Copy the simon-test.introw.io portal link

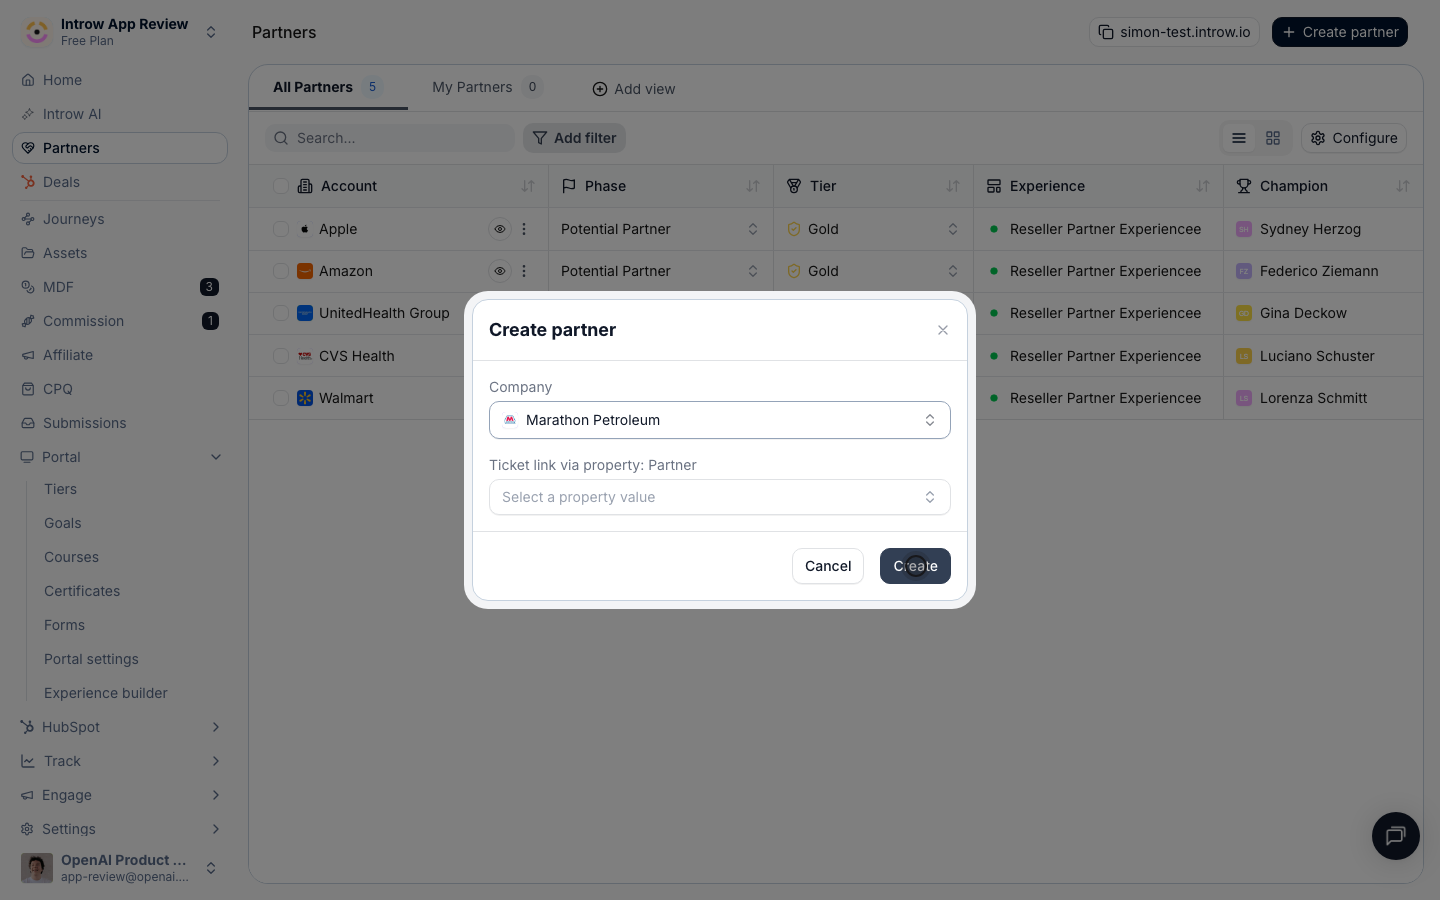point(1174,32)
